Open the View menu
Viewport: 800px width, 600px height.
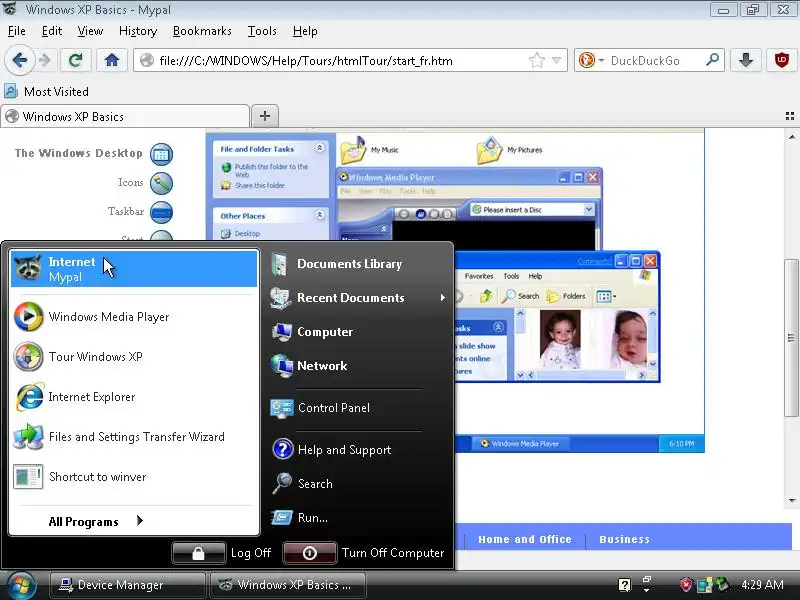pyautogui.click(x=90, y=31)
